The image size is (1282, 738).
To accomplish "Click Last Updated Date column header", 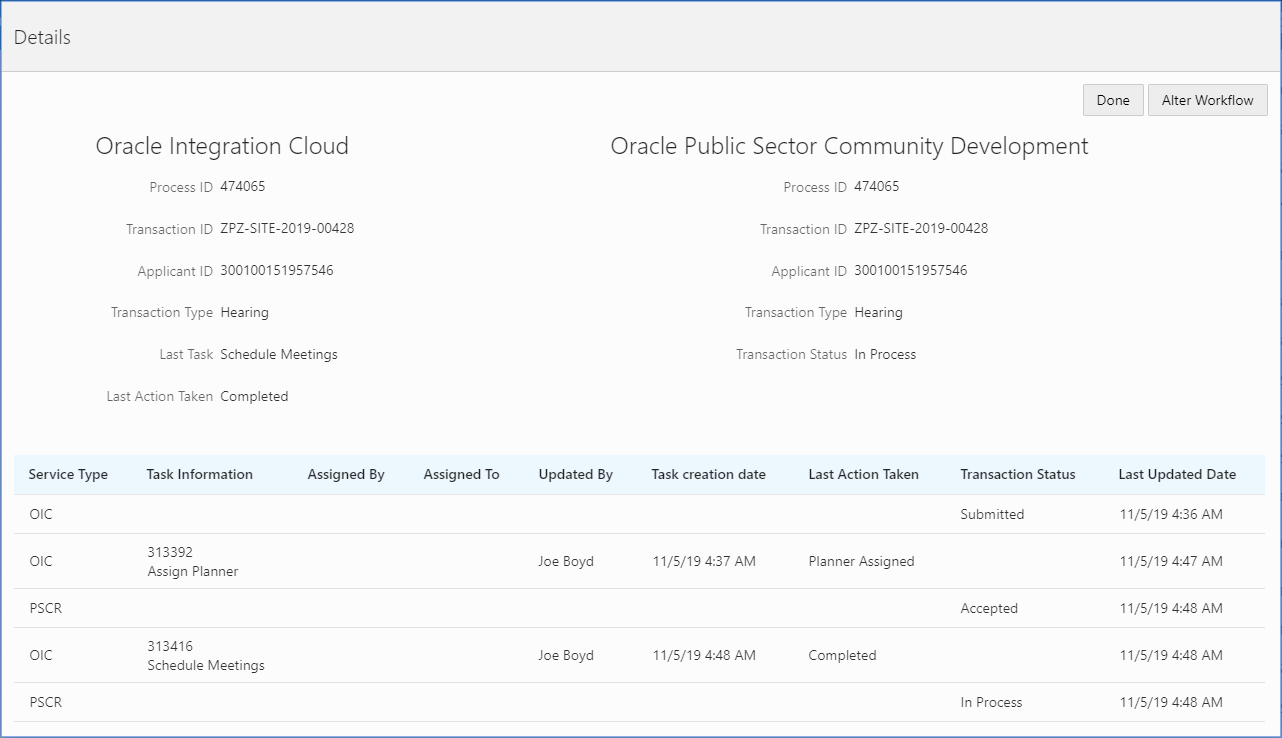I will coord(1177,474).
